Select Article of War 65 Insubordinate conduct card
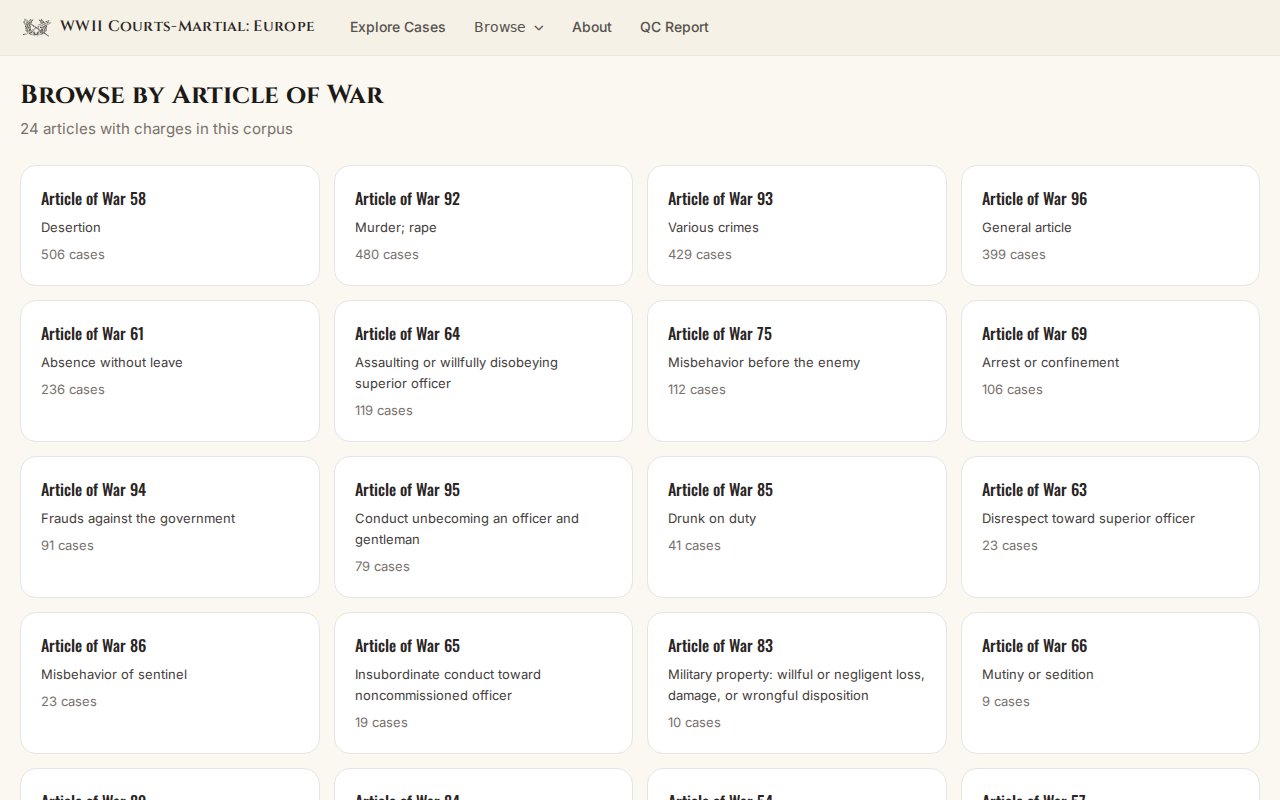Image resolution: width=1280 pixels, height=800 pixels. [483, 683]
